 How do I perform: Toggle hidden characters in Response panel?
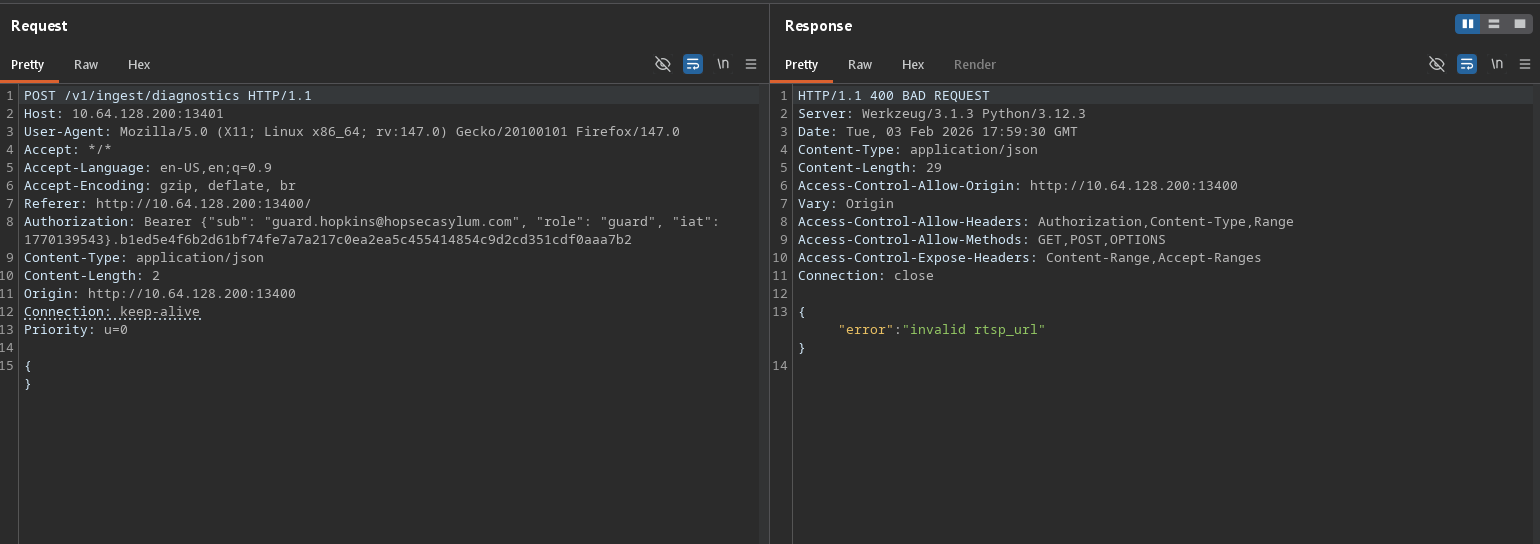1437,64
